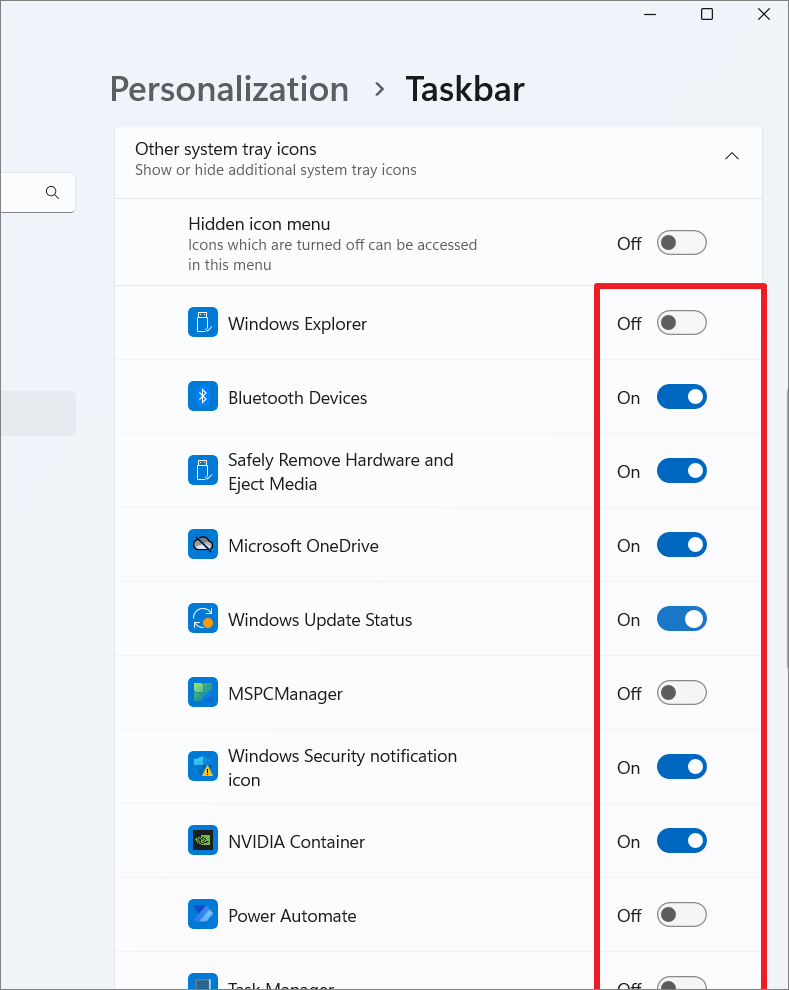Enable the Hidden icon menu toggle

681,242
